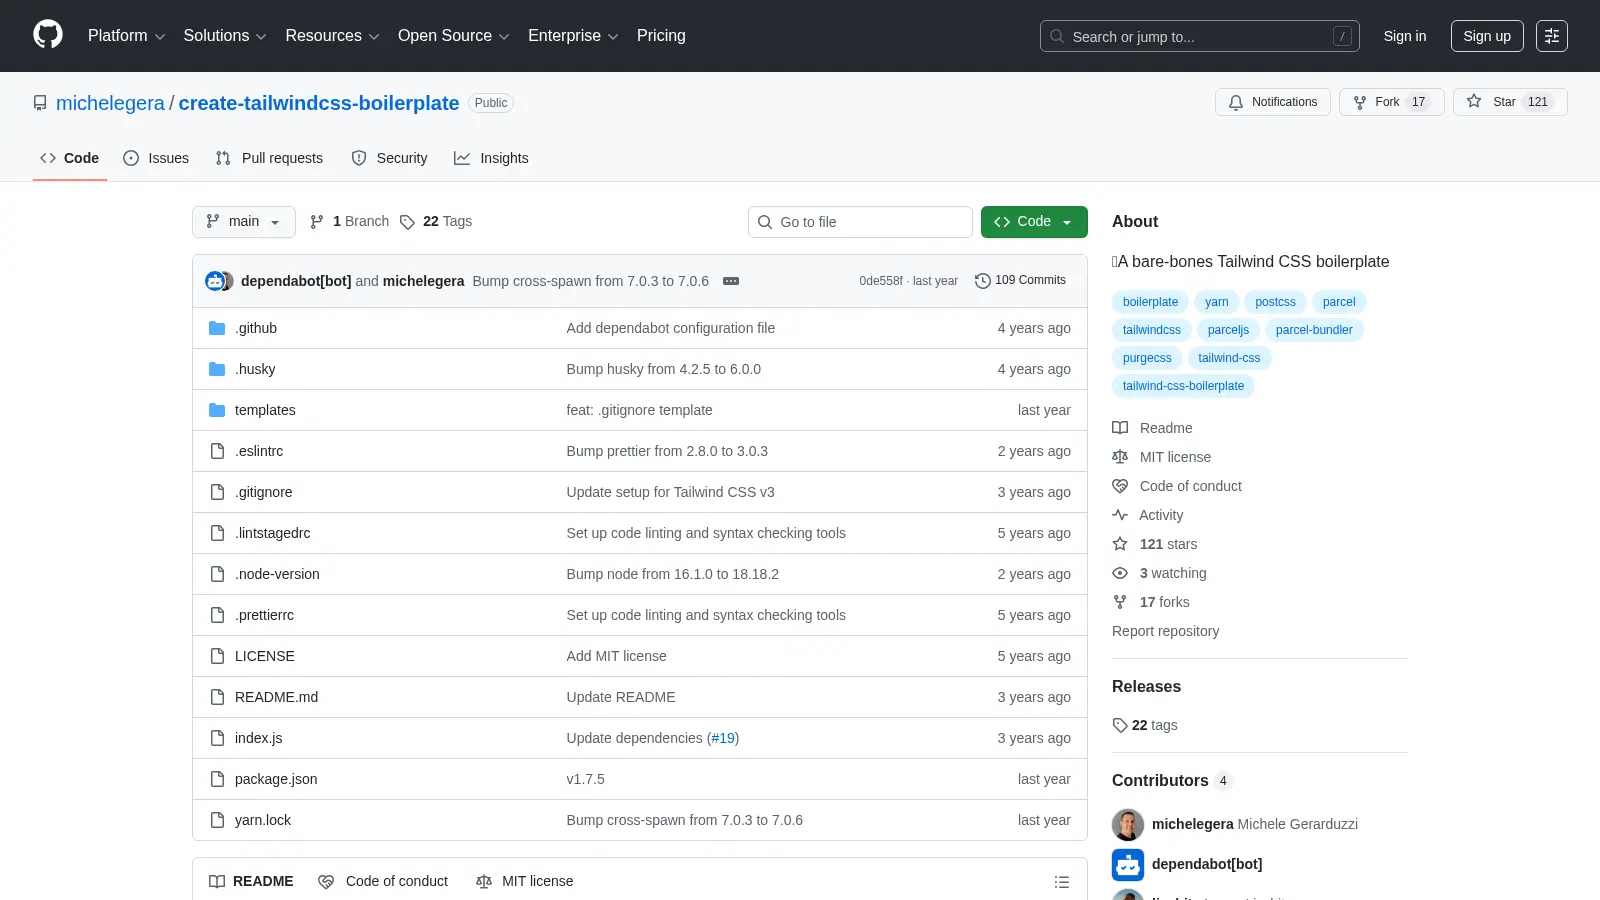Open the 22 tags link under Releases
Image resolution: width=1600 pixels, height=900 pixels.
pos(1145,725)
